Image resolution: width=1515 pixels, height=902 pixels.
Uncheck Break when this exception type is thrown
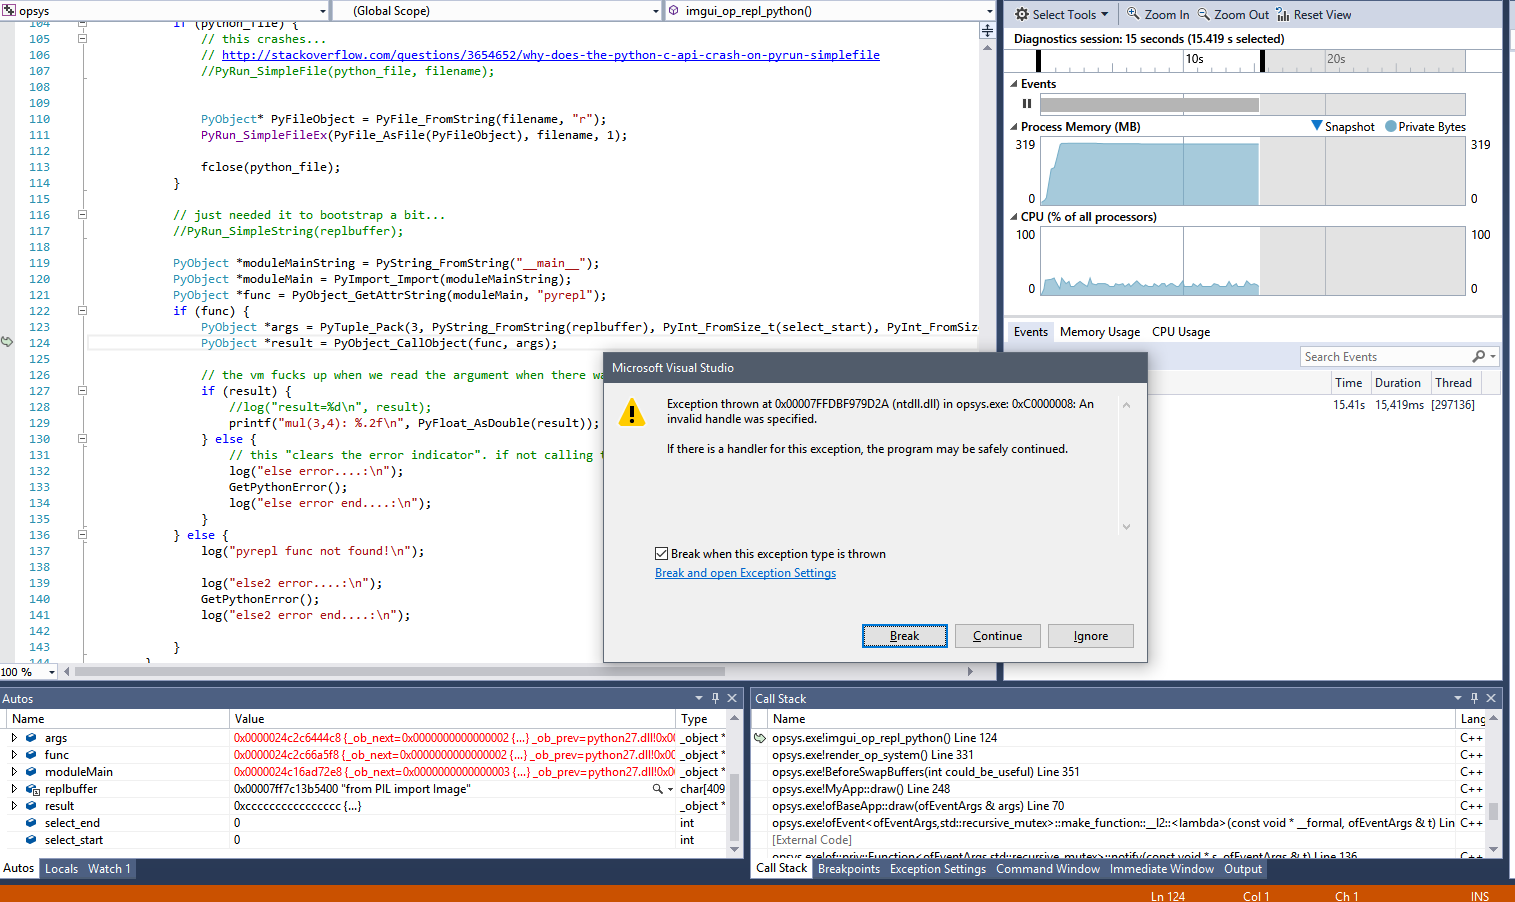tap(662, 553)
